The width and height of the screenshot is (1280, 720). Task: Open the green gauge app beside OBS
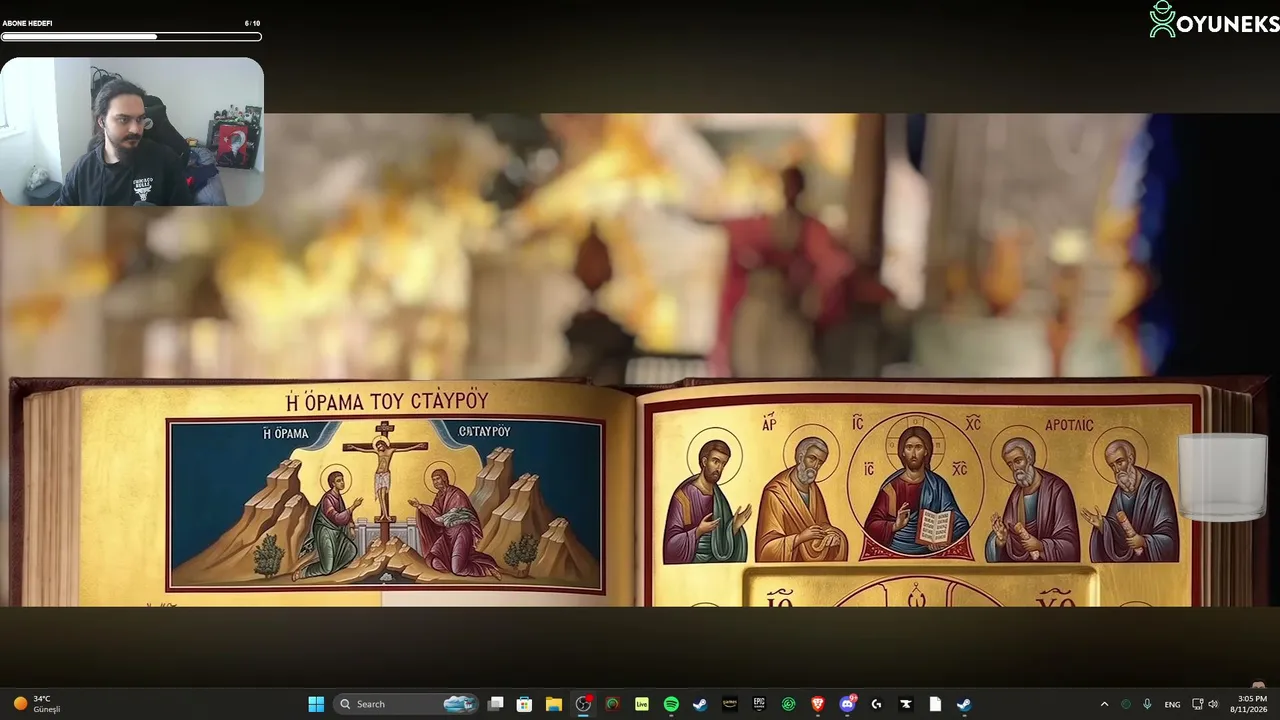(612, 704)
